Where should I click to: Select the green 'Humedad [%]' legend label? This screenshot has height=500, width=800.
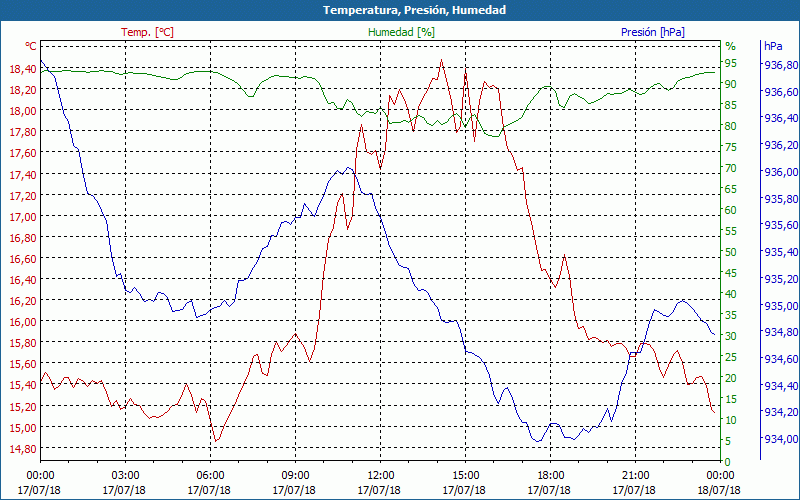point(402,32)
